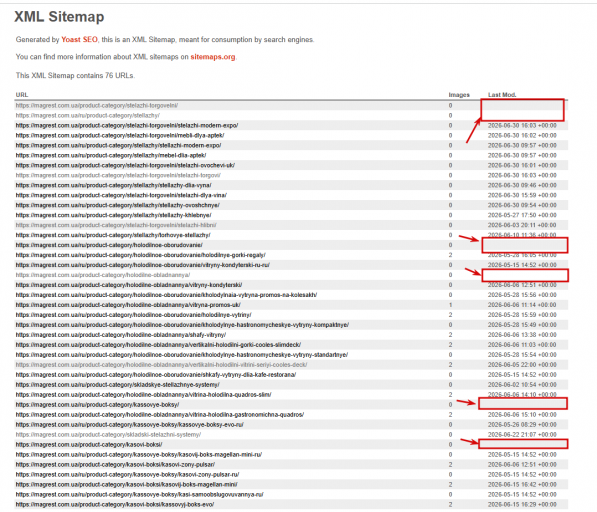The width and height of the screenshot is (597, 512).
Task: Open the hastronomycheskye-vytryny-kompaktnye/ URL
Action: 182,325
